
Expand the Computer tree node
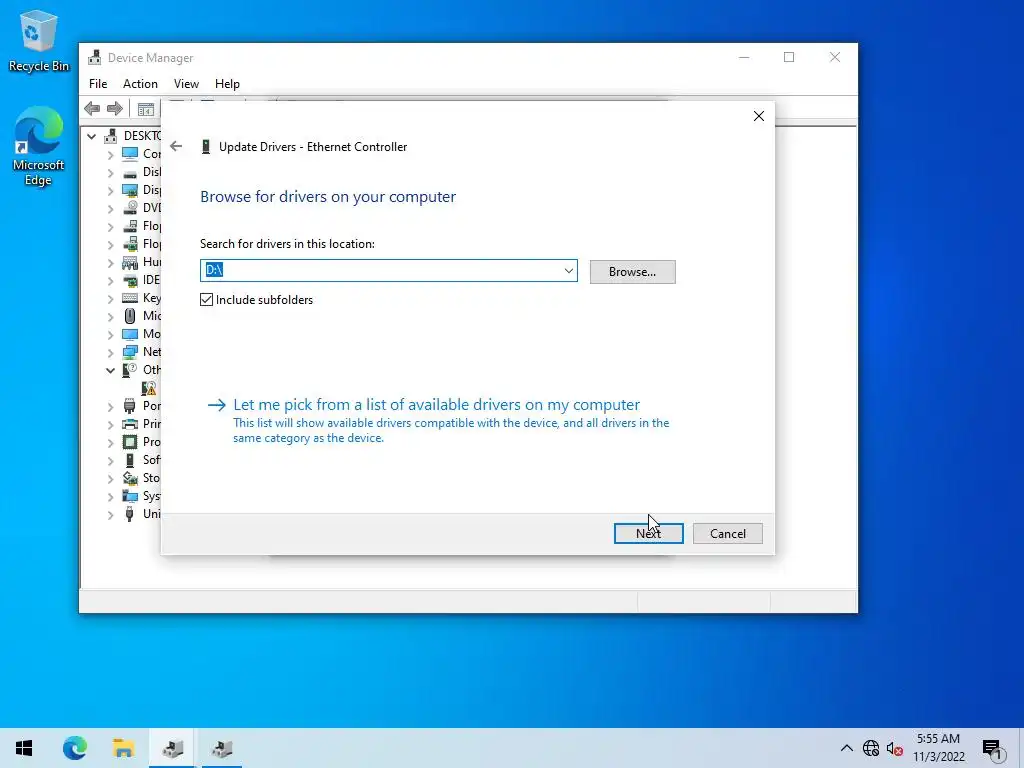[x=110, y=155]
